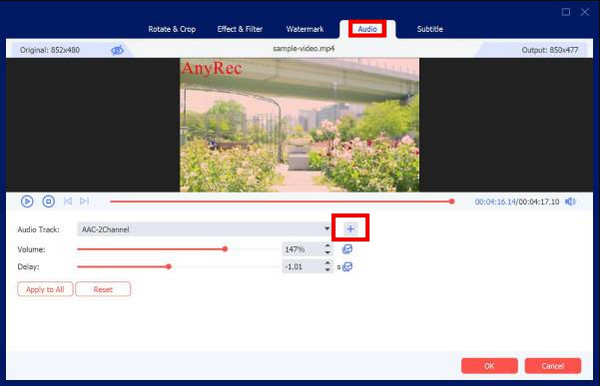
Task: Cancel the audio edits
Action: [x=553, y=366]
